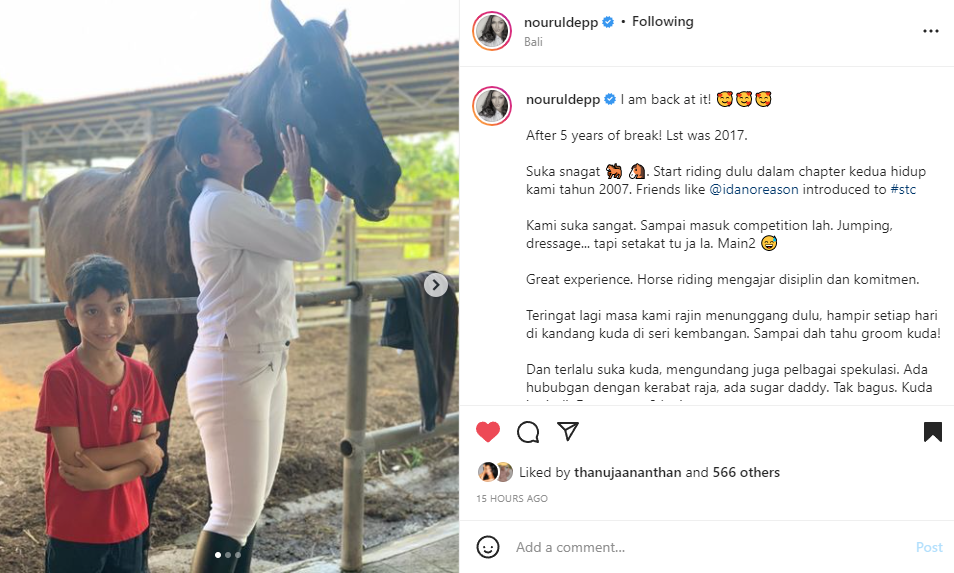954x573 pixels.
Task: Open the emoji picker smiley icon
Action: point(487,547)
